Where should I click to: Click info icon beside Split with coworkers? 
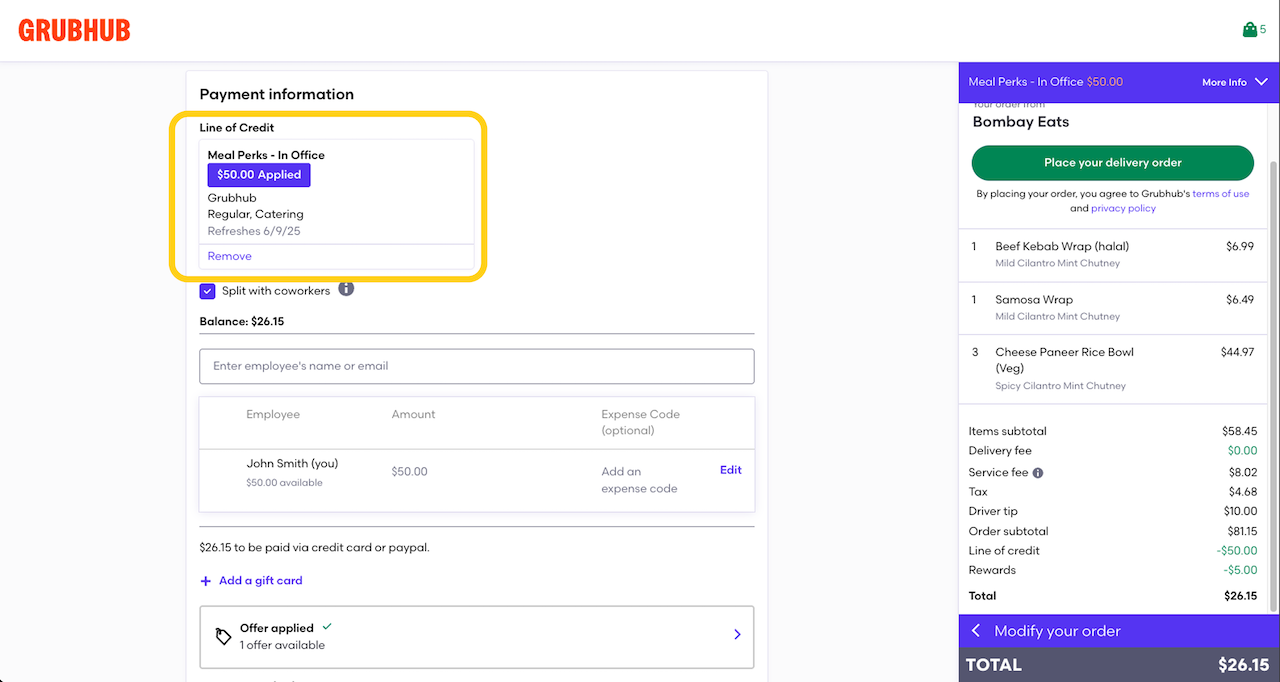(x=346, y=289)
